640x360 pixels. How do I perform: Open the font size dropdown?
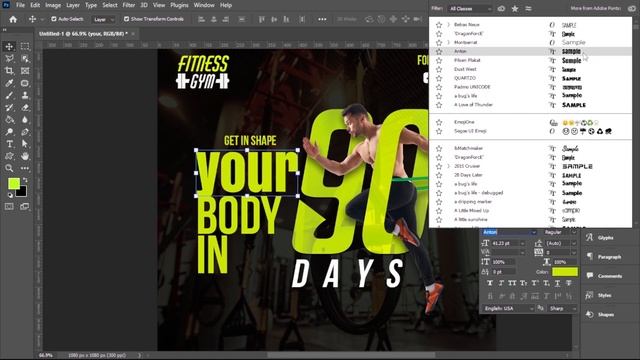pyautogui.click(x=522, y=243)
